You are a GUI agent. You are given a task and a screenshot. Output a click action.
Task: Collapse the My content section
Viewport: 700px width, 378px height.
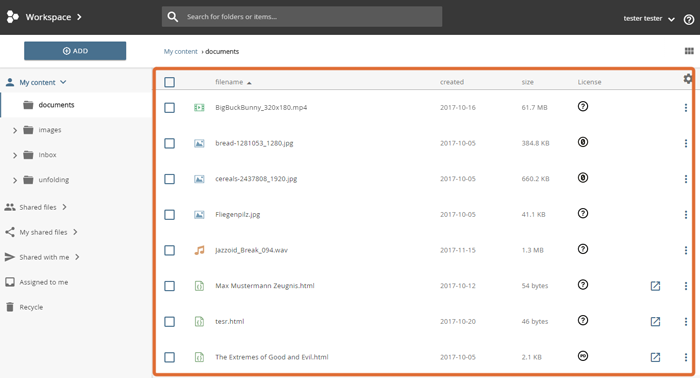[63, 82]
